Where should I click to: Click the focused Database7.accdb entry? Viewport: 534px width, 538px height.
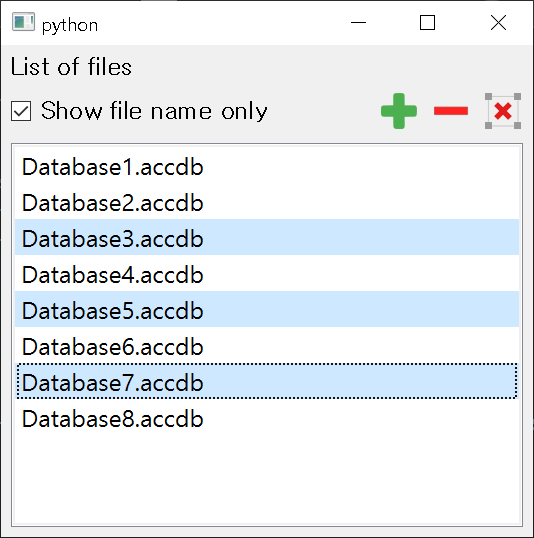(x=267, y=382)
